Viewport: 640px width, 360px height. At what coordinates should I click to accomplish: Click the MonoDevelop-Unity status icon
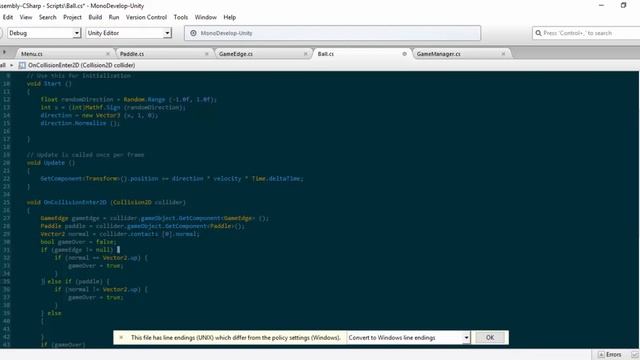[193, 33]
